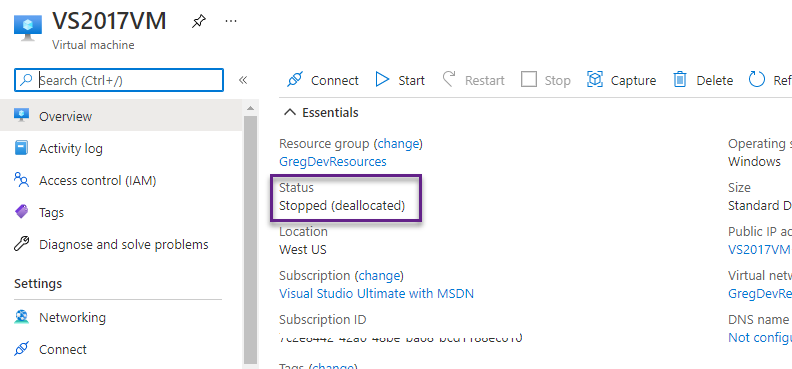The height and width of the screenshot is (369, 792).
Task: Click the Access control people icon
Action: [x=22, y=180]
